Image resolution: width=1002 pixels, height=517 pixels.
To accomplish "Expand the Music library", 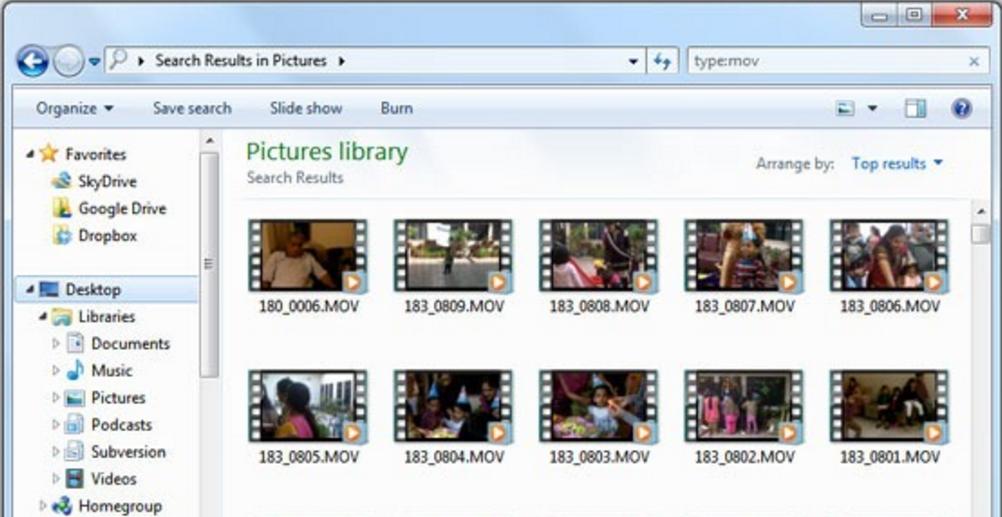I will tap(56, 370).
